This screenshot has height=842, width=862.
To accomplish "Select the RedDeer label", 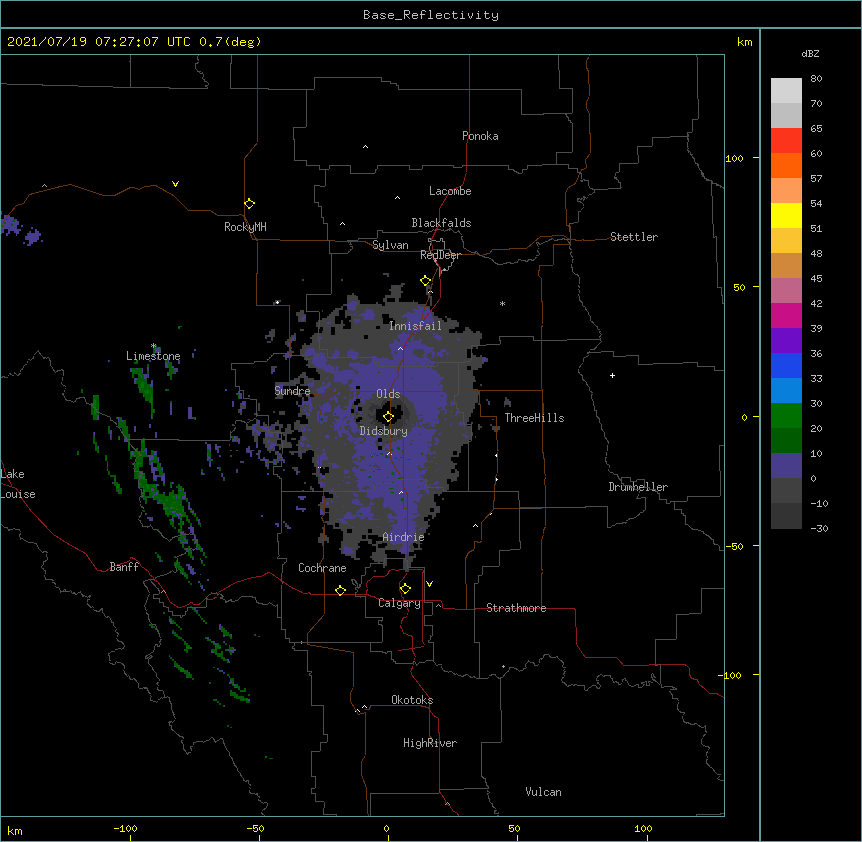I will (x=440, y=255).
